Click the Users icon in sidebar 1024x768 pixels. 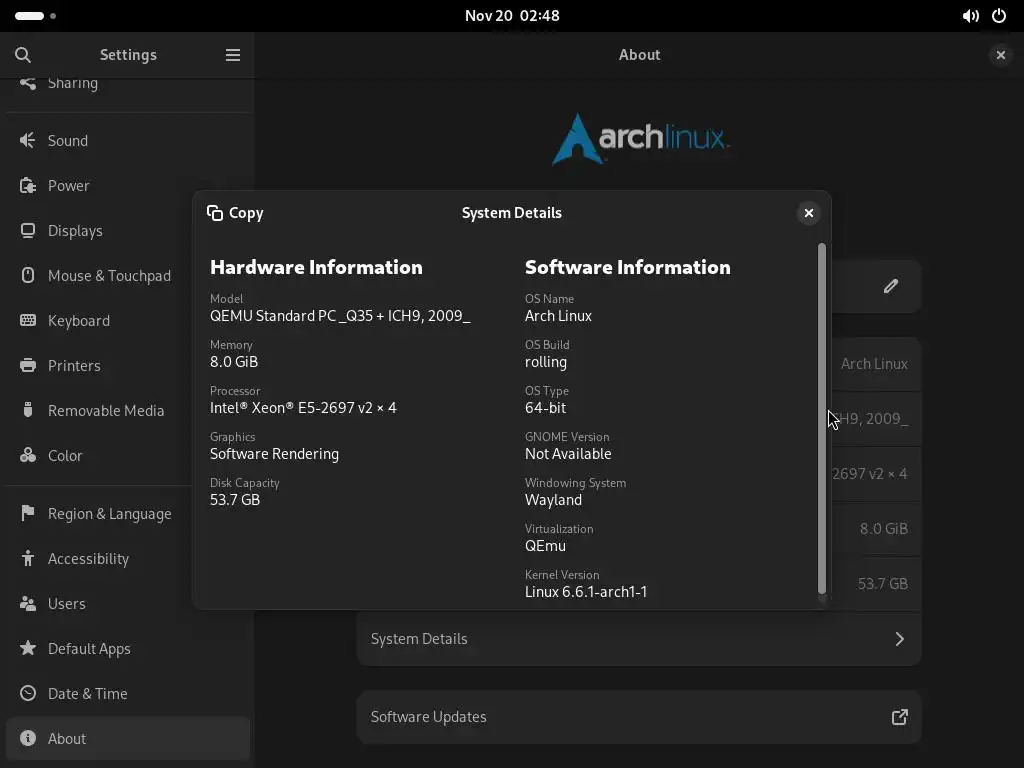coord(27,603)
